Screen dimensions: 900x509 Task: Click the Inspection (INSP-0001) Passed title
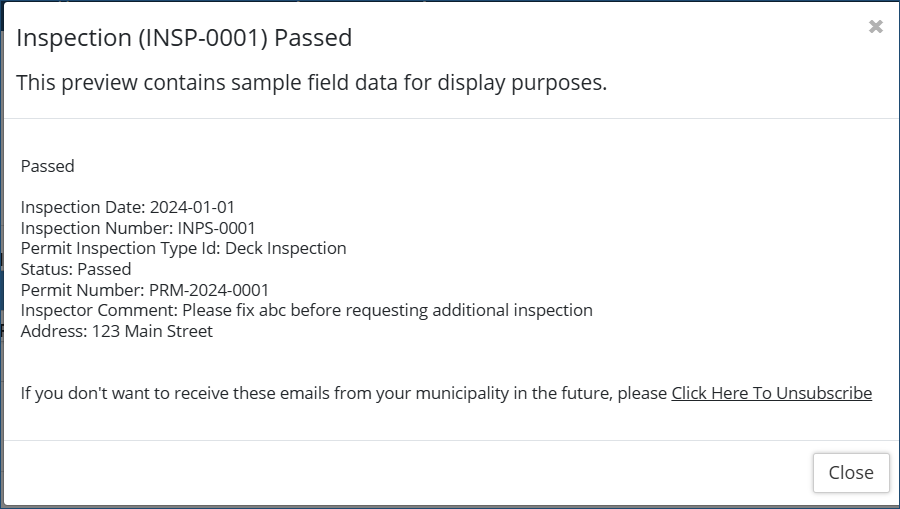[x=184, y=38]
